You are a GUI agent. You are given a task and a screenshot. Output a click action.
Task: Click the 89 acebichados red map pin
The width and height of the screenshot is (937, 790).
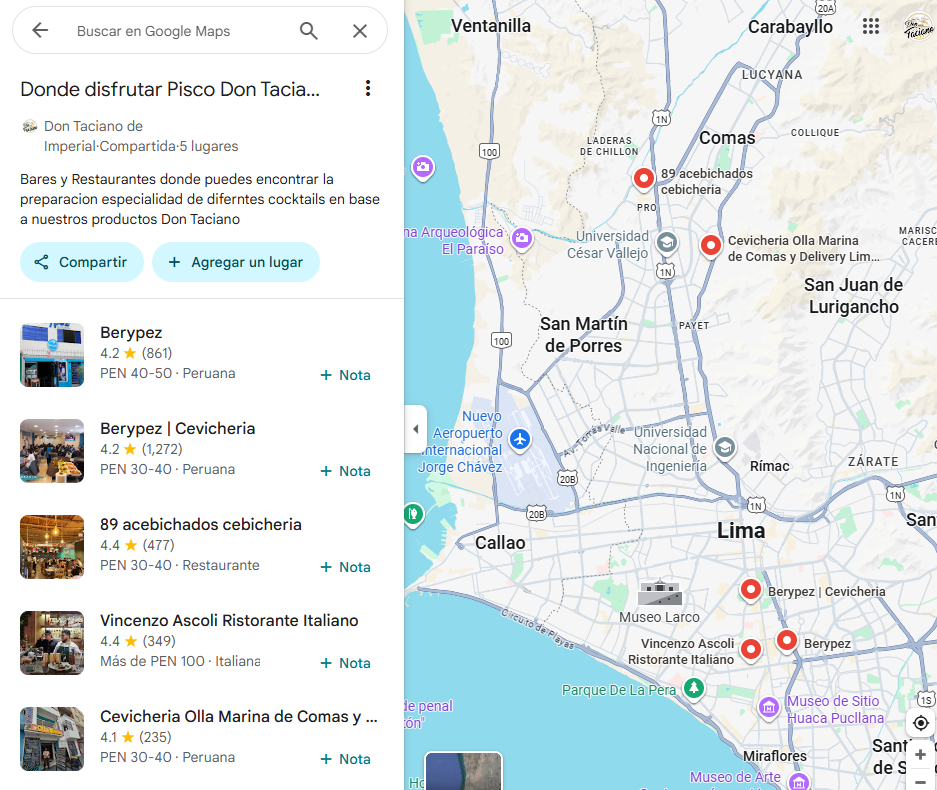pyautogui.click(x=644, y=179)
